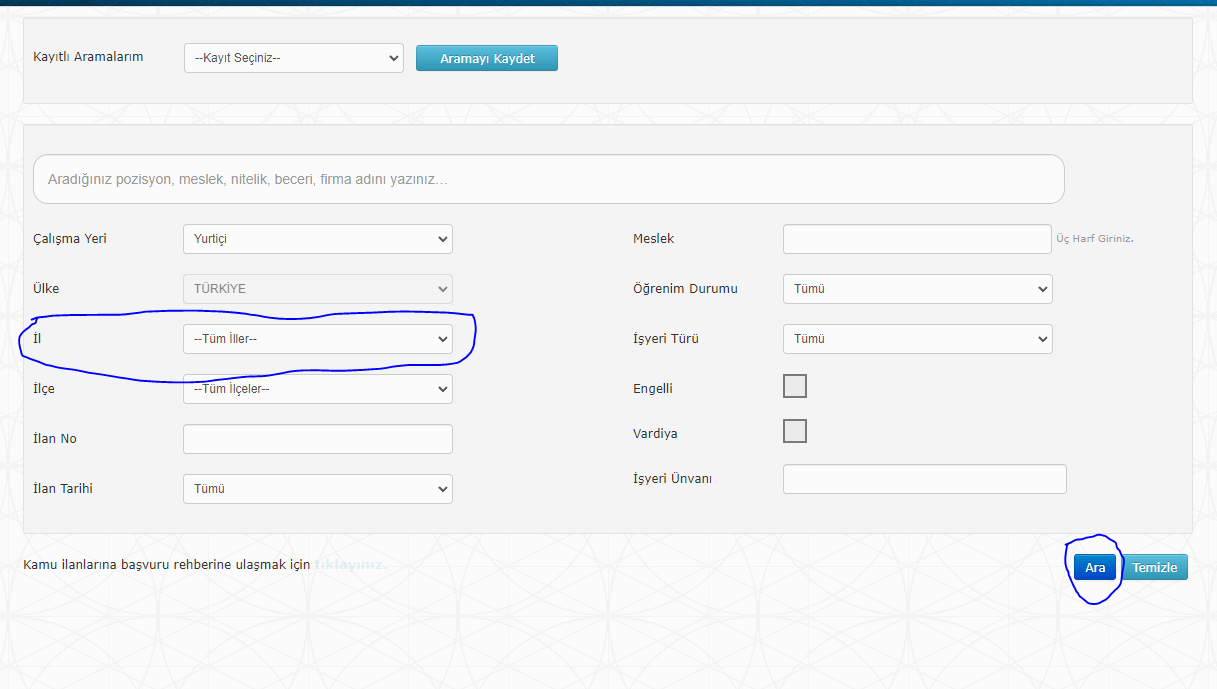Click into the Meslek input field

click(917, 239)
